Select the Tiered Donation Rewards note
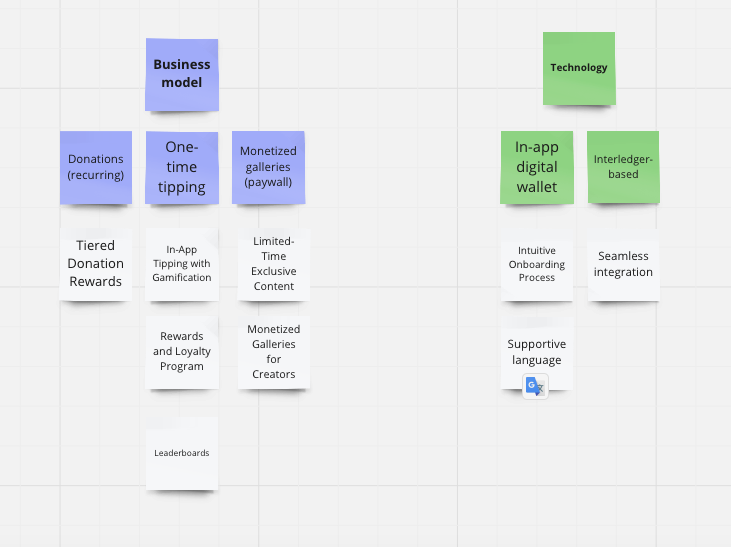Viewport: 731px width, 547px height. [96, 264]
